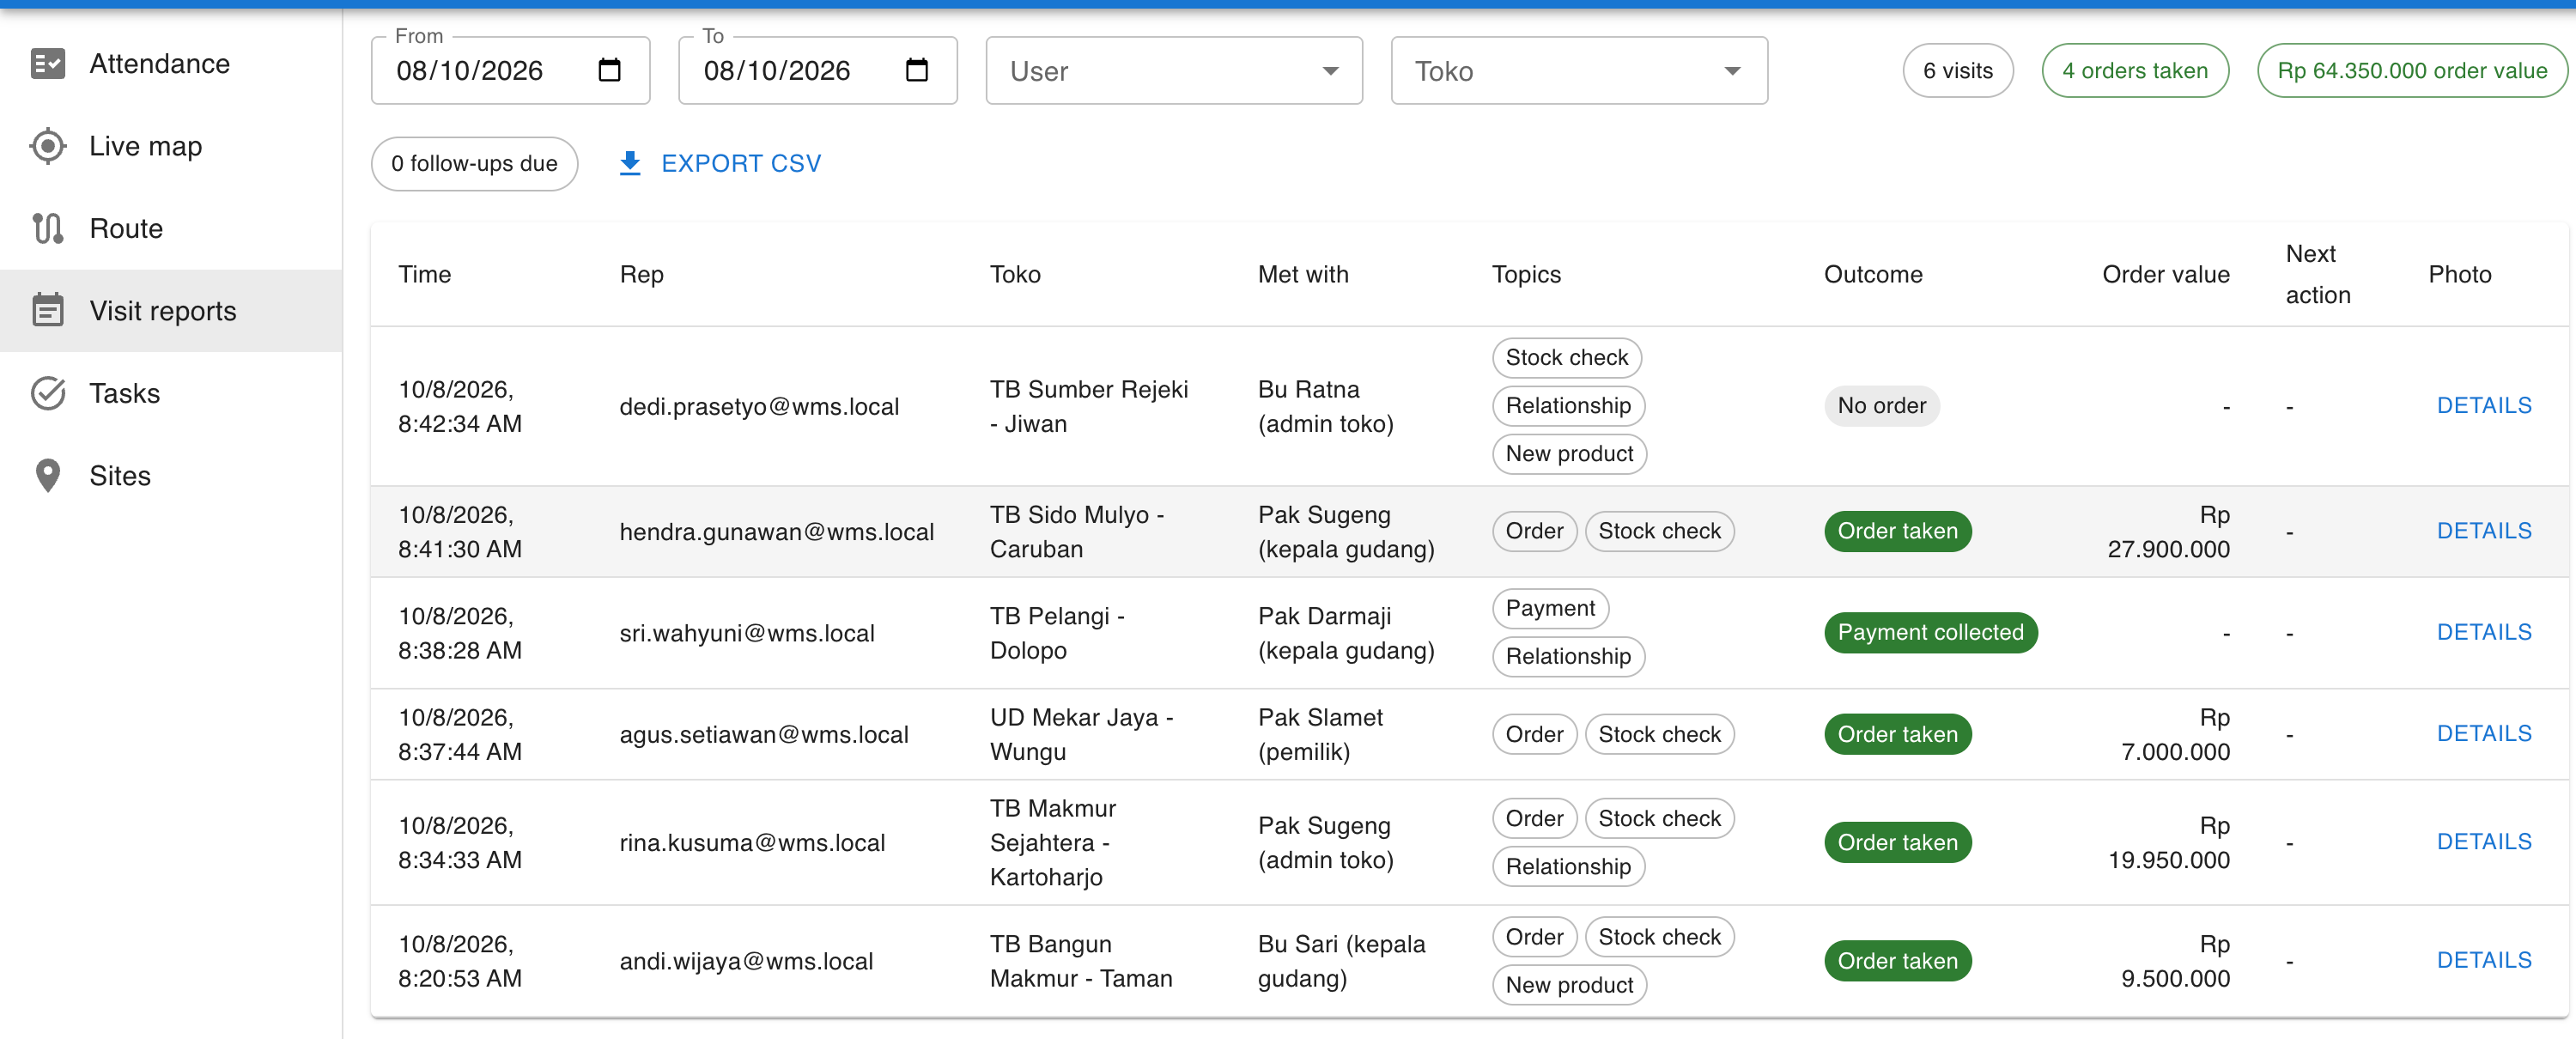Click the From date input field
Screen dimensions: 2576x1039
(x=510, y=71)
